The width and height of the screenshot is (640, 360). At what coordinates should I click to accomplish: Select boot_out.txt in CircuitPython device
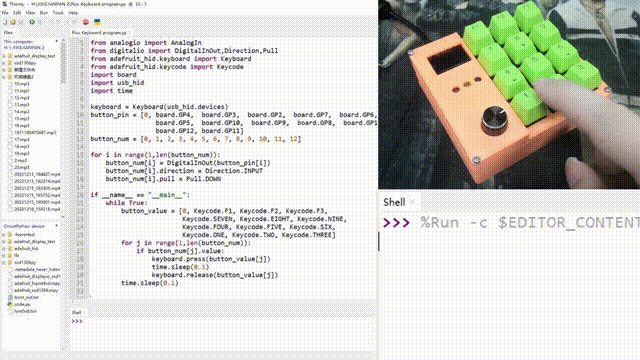26,297
